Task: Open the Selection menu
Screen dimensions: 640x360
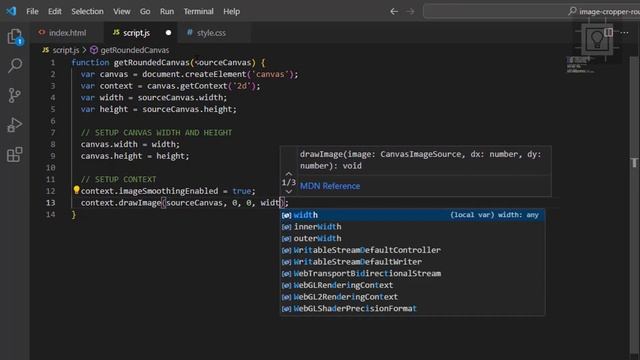Action: (x=87, y=11)
